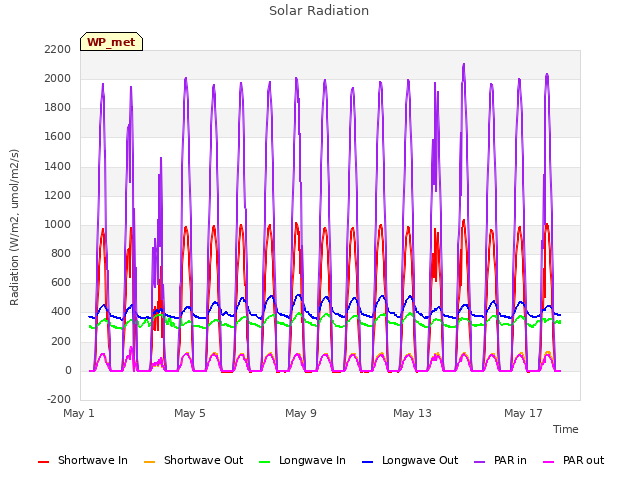Click the 1000 y-axis tick label
The height and width of the screenshot is (480, 640).
(58, 224)
